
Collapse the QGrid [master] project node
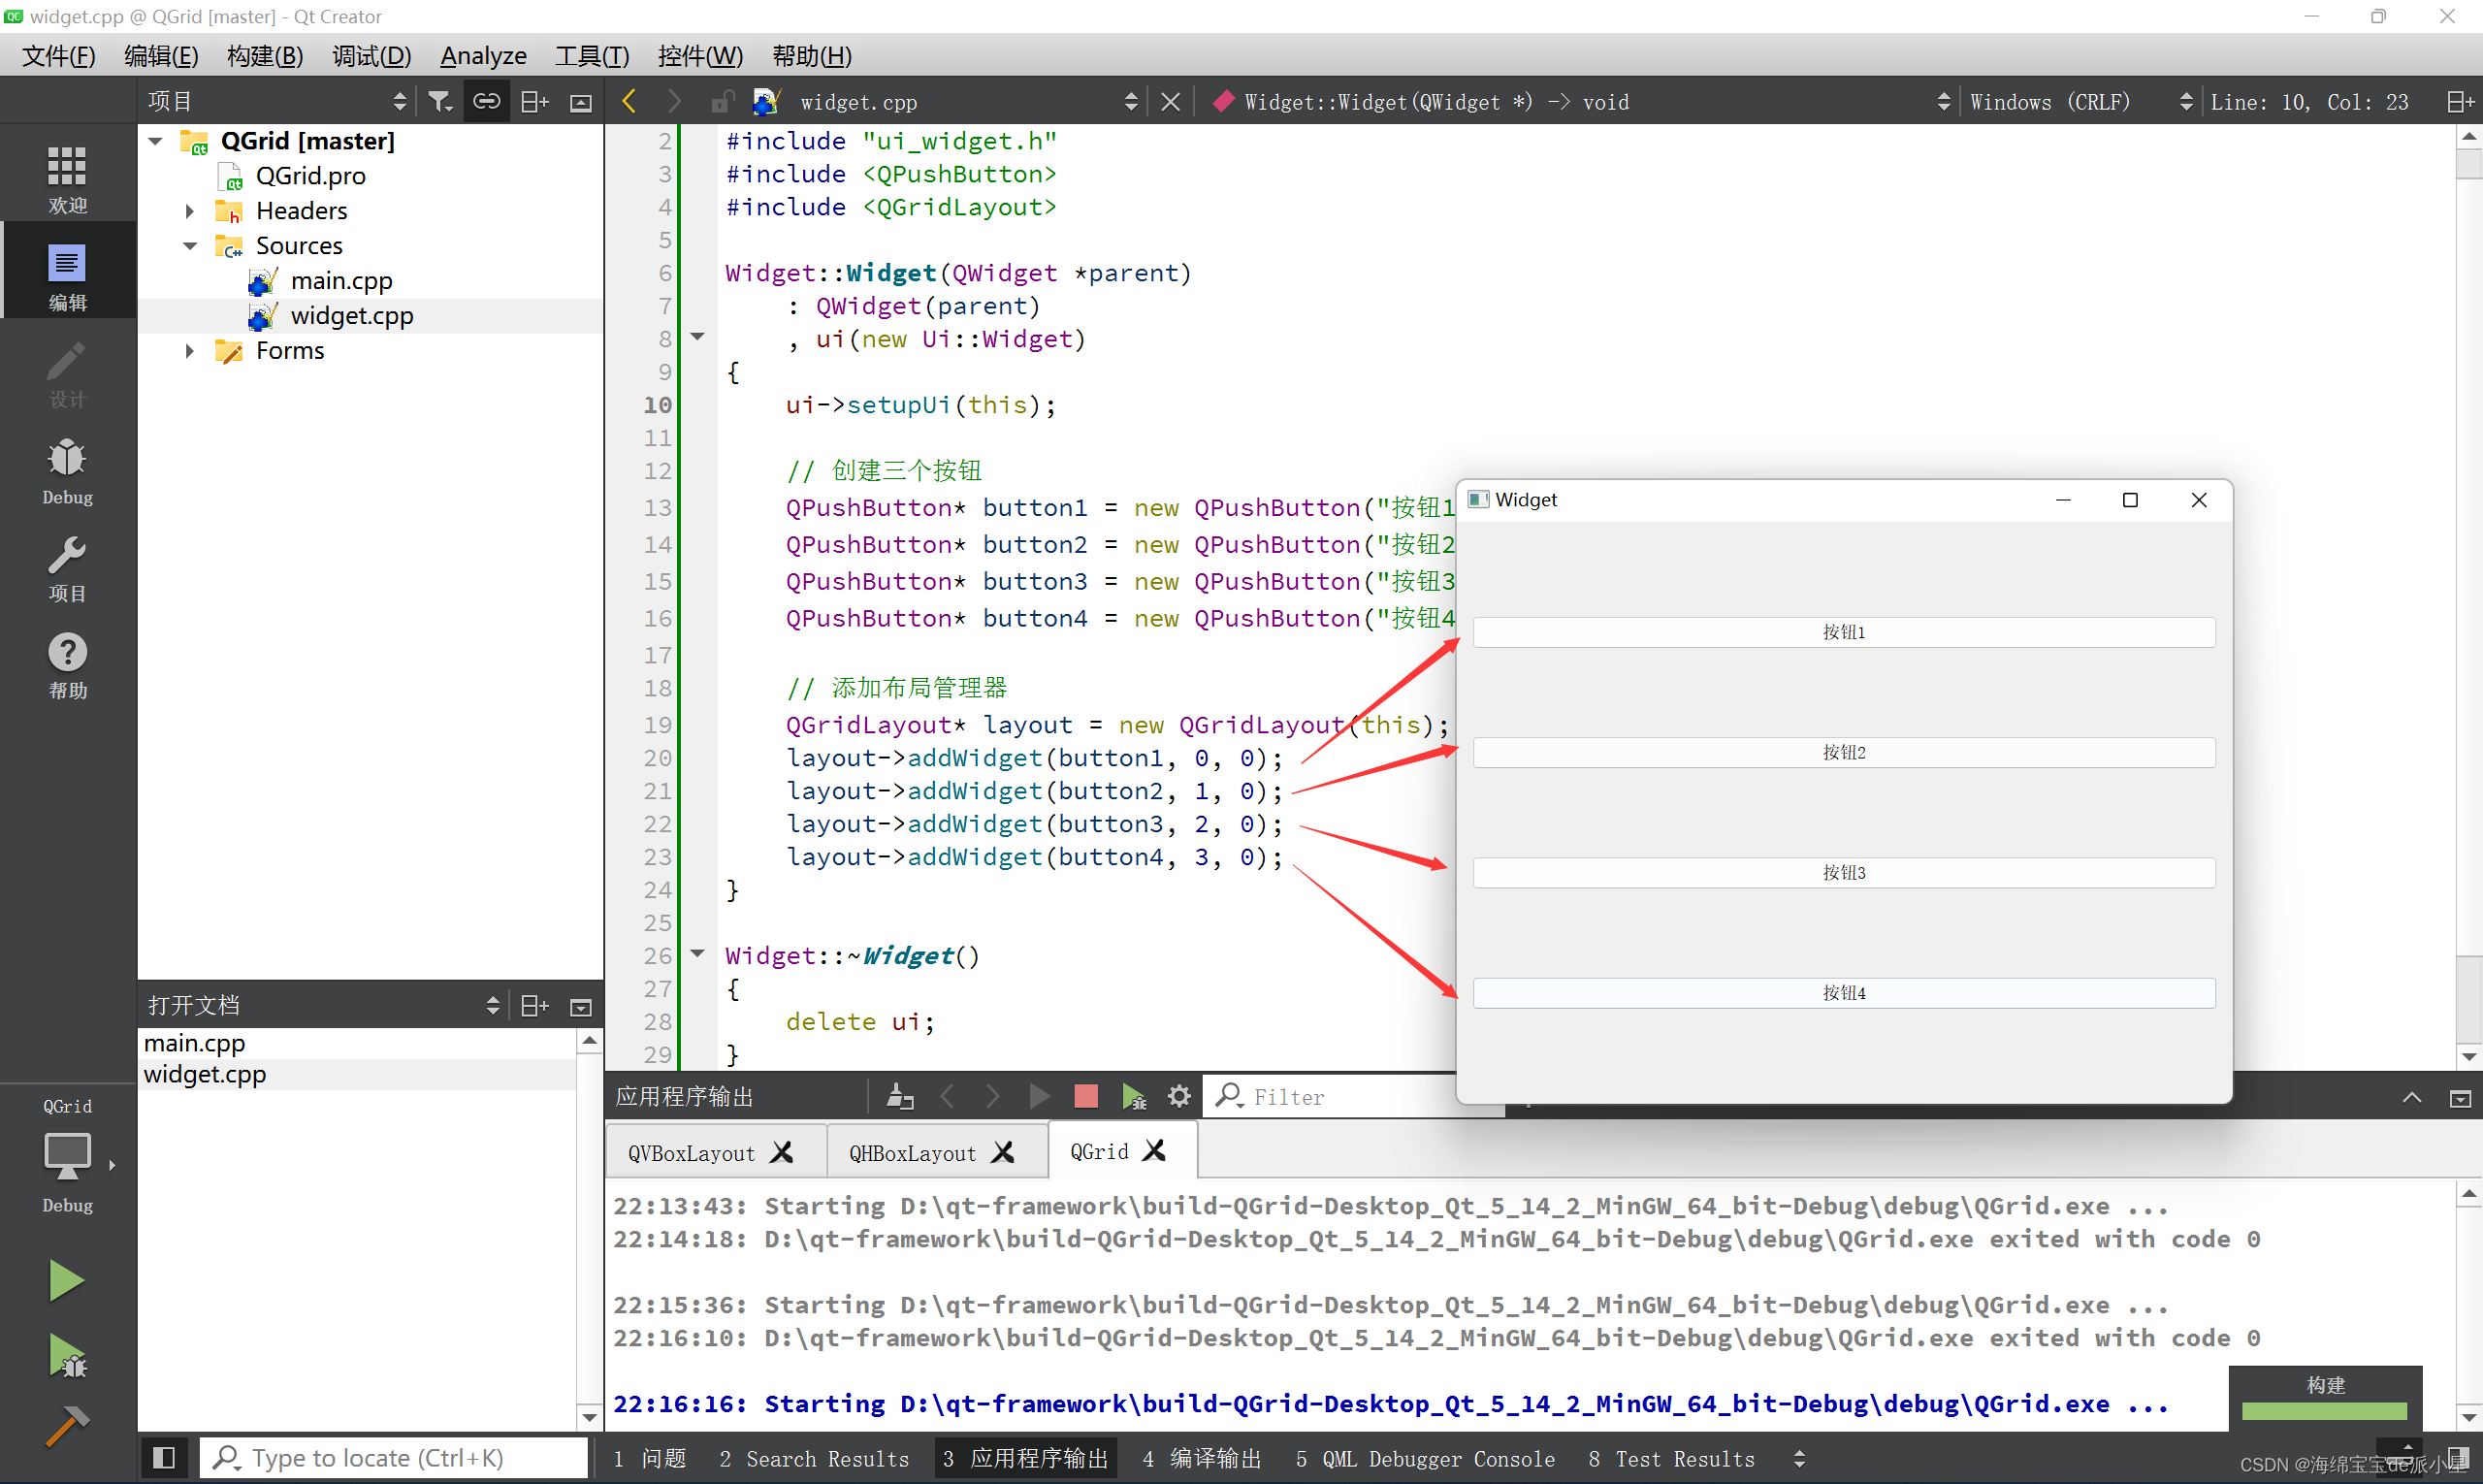(156, 141)
